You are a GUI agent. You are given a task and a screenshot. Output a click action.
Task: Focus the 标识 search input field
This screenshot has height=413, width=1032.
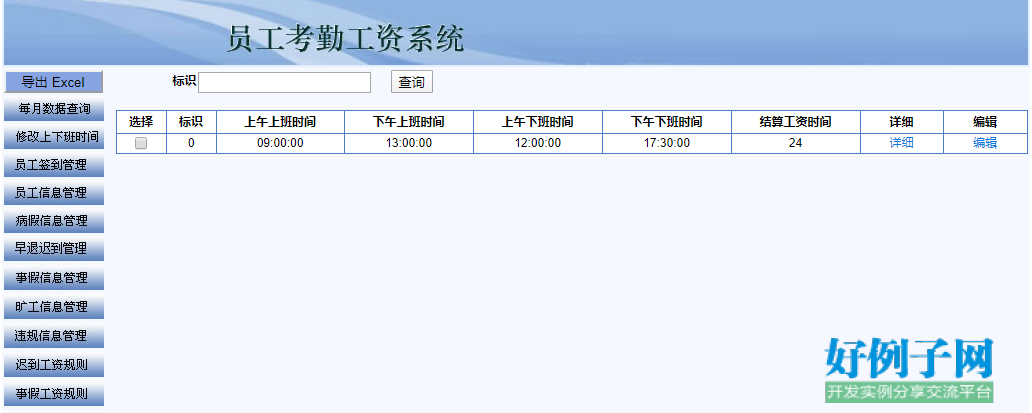(284, 82)
